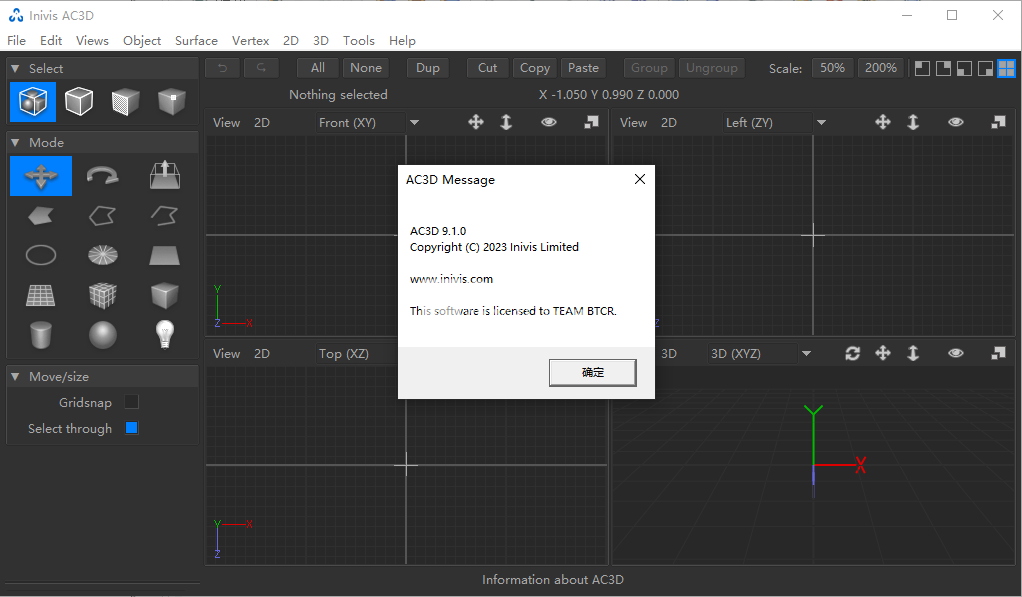The width and height of the screenshot is (1022, 597).
Task: Select the Surface selection mode cube icon
Action: pyautogui.click(x=125, y=102)
